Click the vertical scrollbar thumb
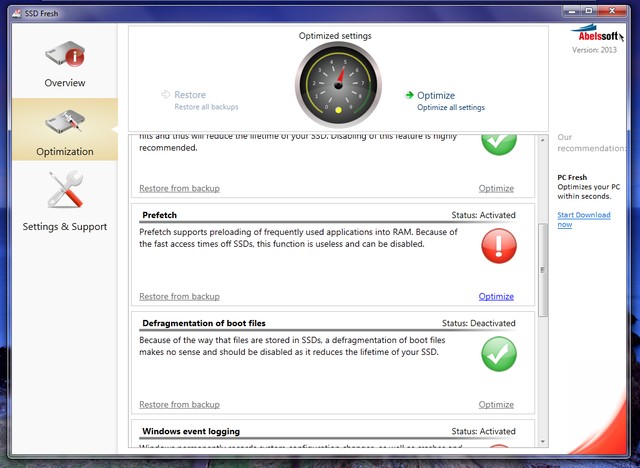 542,270
